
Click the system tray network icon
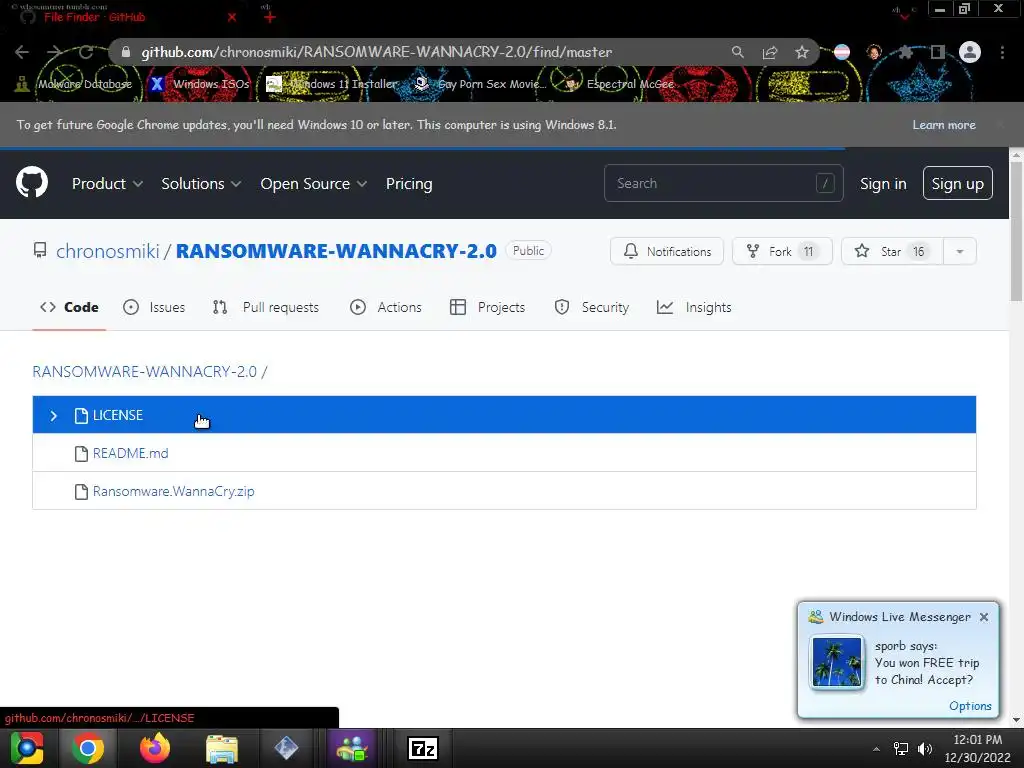pos(901,748)
